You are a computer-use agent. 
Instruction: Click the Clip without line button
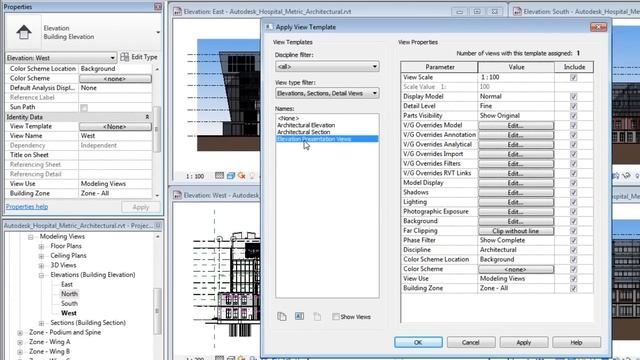pos(516,231)
